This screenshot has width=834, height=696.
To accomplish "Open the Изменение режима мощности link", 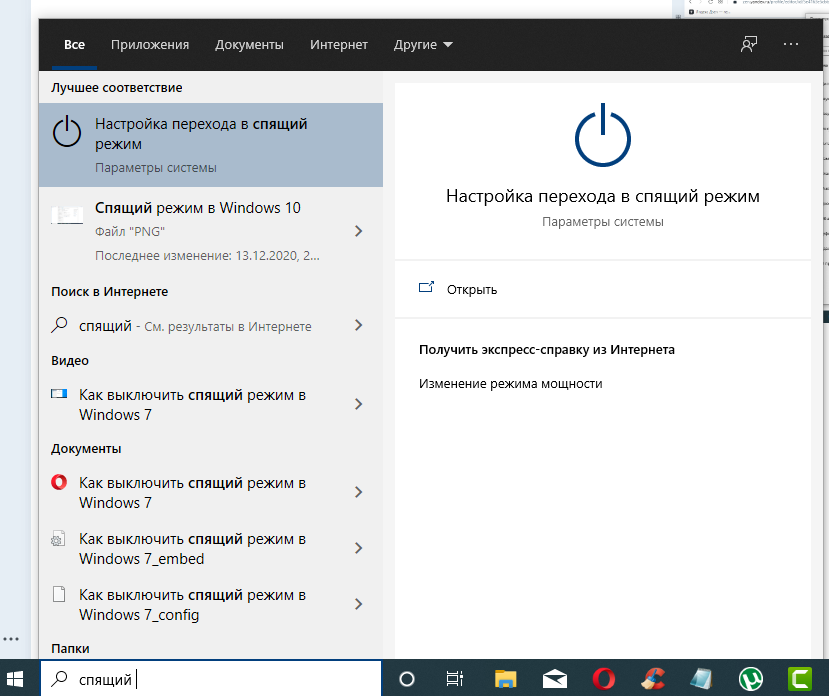I will 511,383.
